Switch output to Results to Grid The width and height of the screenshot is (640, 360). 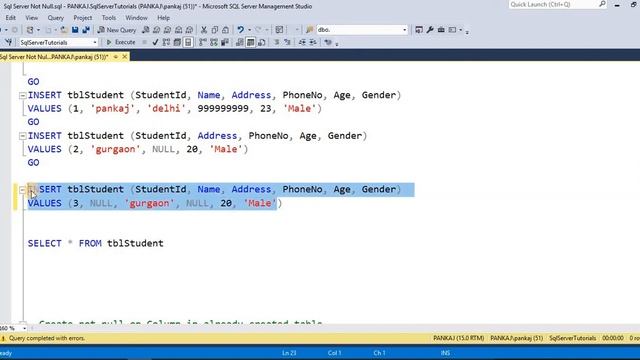click(251, 42)
